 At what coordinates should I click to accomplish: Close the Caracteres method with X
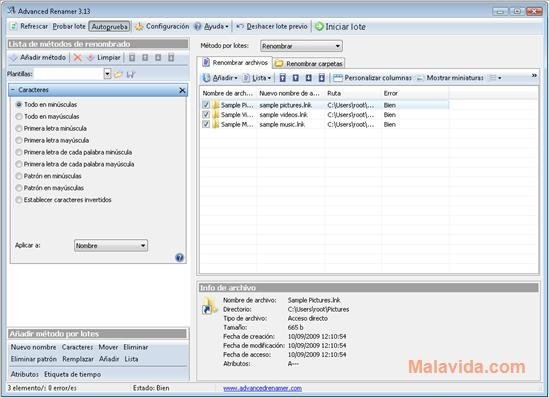coord(182,90)
